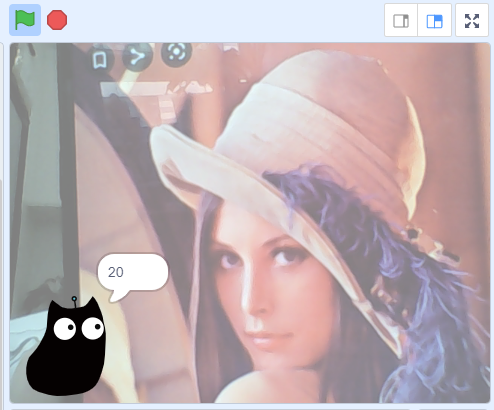
Task: Stop the project with red stop sign
Action: [57, 20]
